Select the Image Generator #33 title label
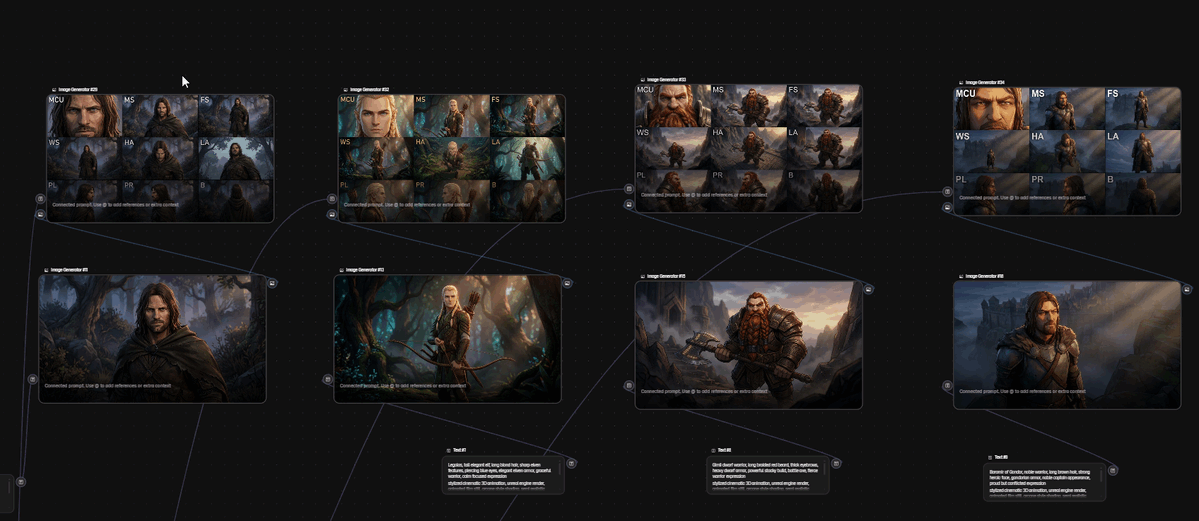Screen dimensions: 1199x521 click(667, 80)
